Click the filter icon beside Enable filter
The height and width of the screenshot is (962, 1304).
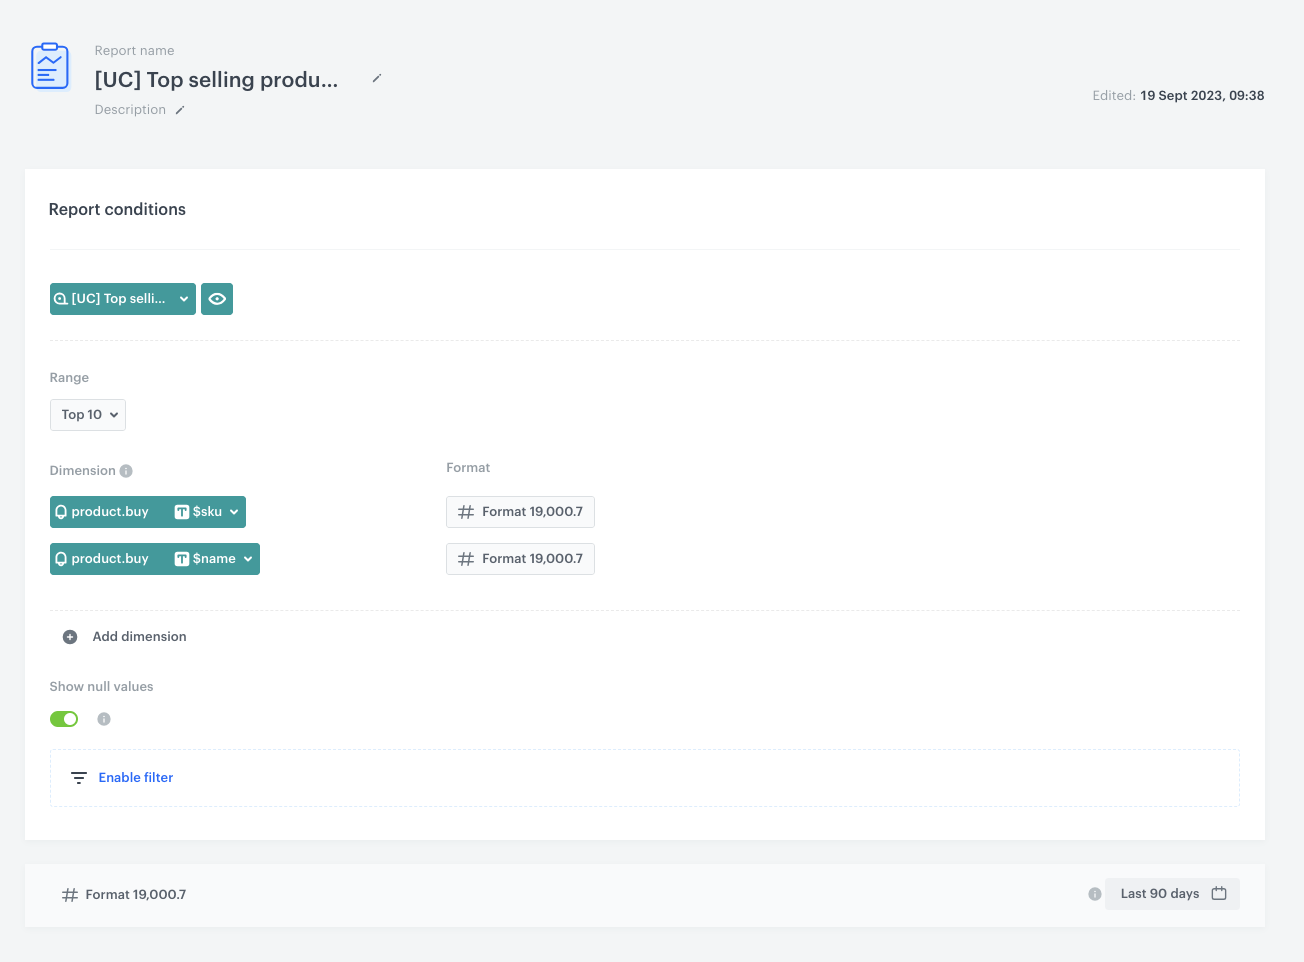pos(79,778)
